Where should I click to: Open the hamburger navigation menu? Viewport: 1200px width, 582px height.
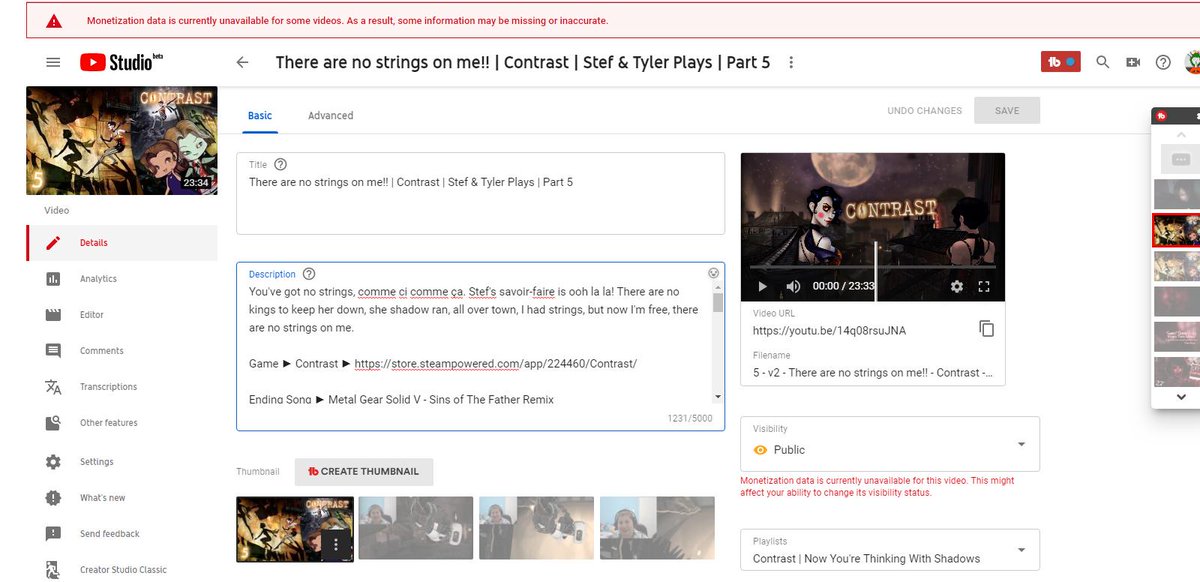pos(53,62)
